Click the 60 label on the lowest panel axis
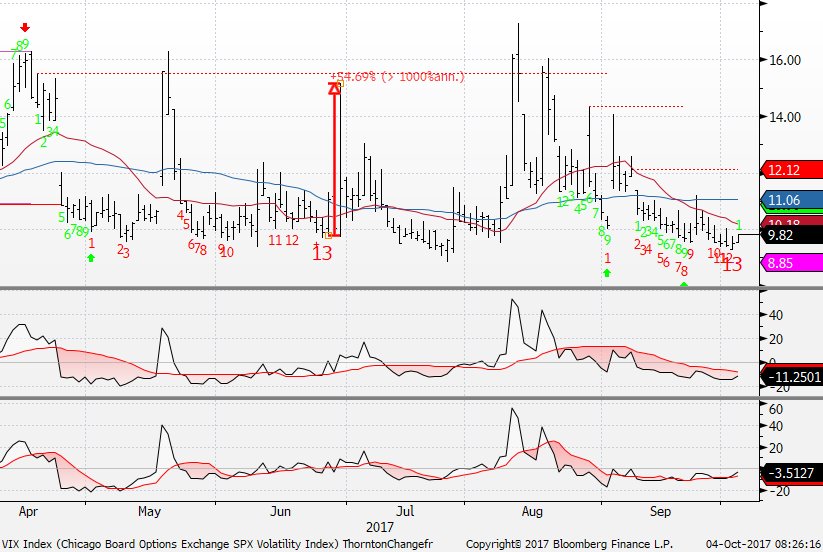 776,409
